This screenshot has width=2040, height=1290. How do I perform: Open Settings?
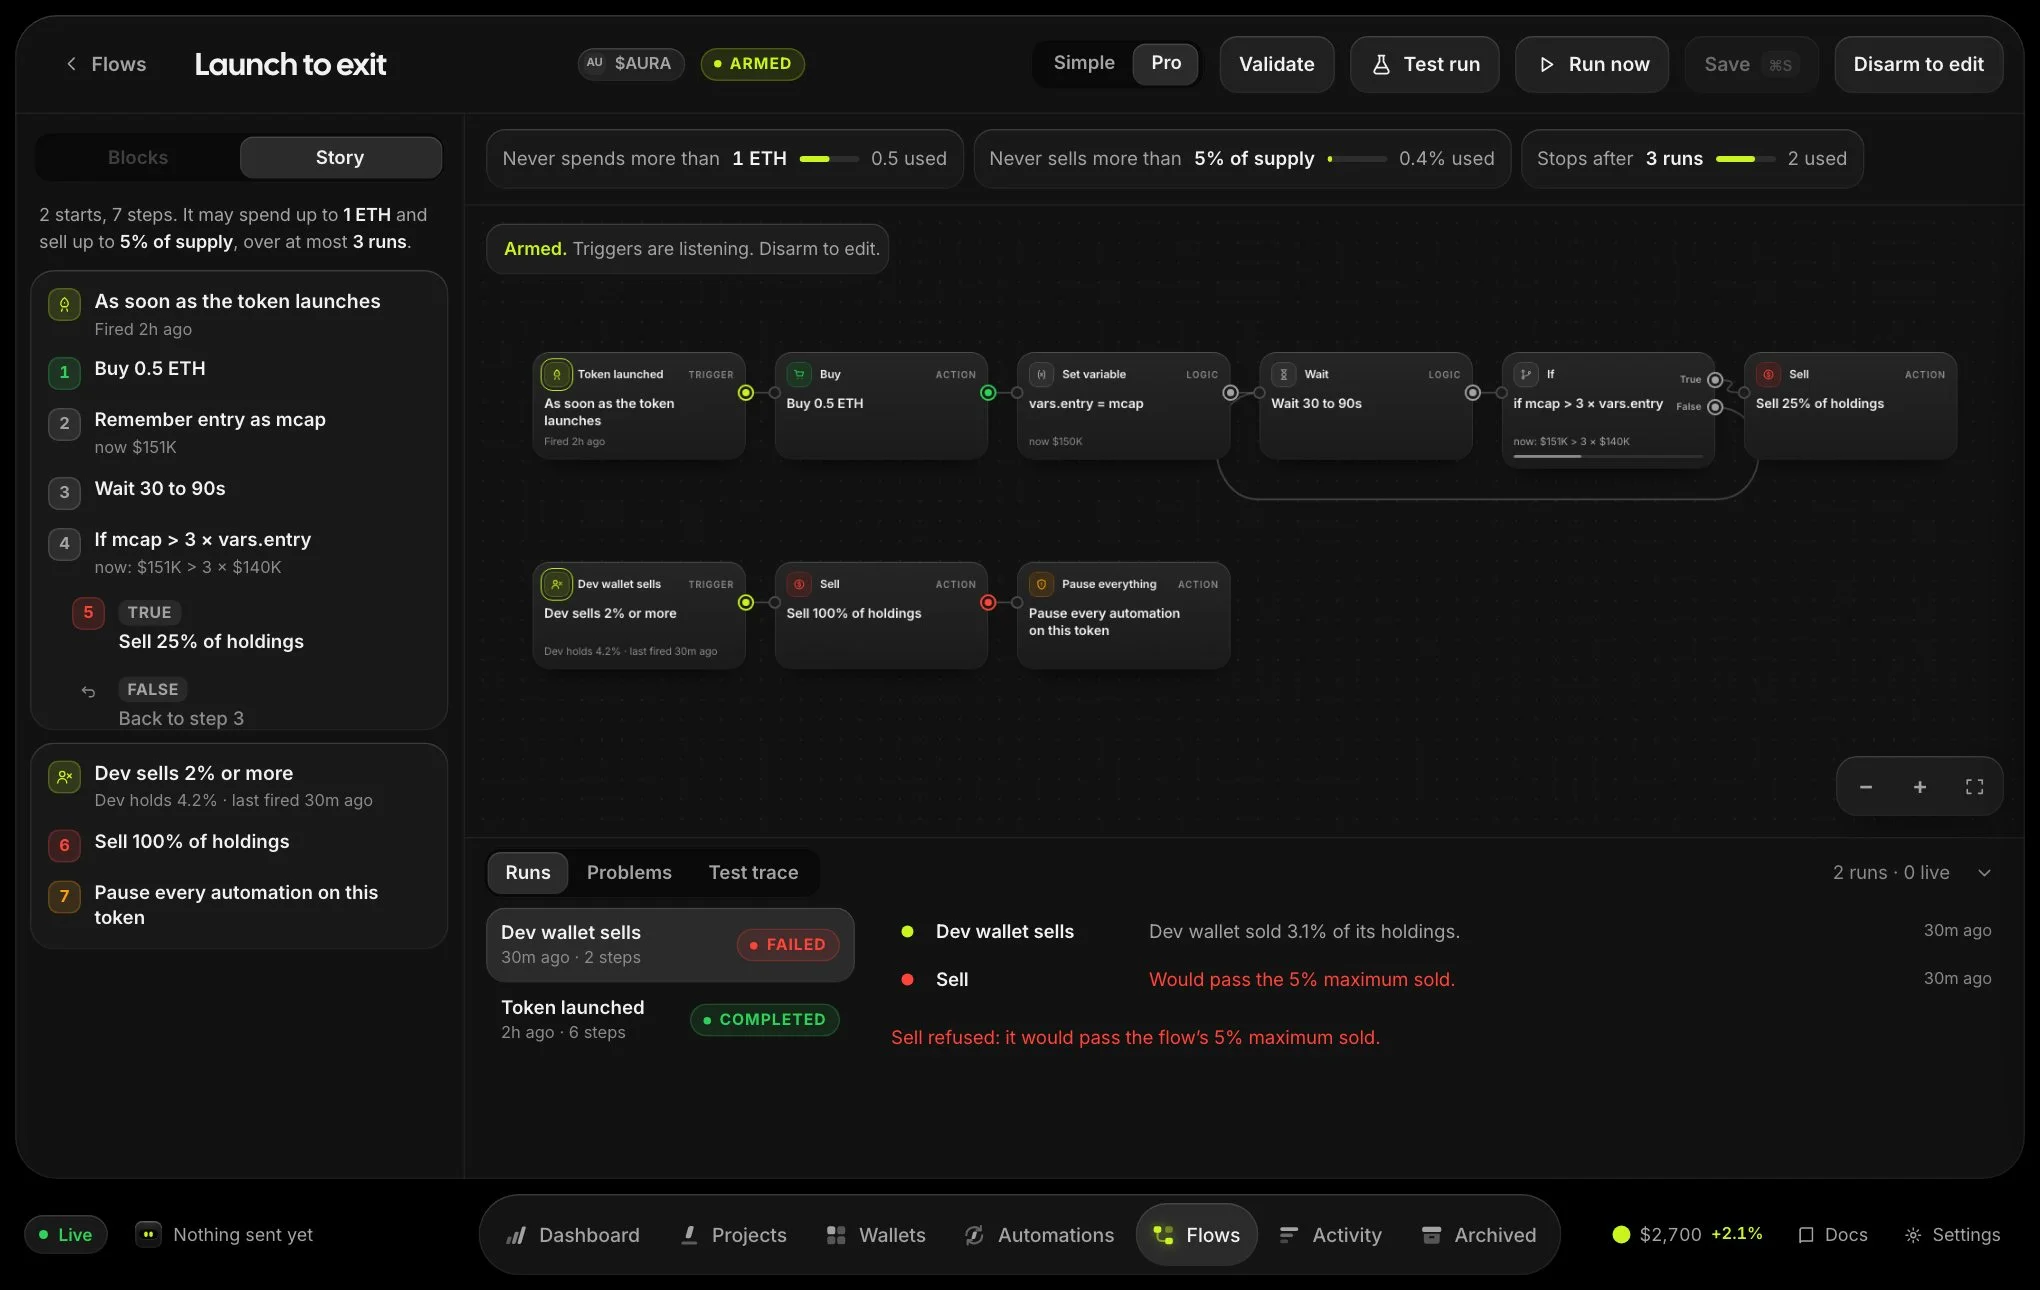(1953, 1235)
